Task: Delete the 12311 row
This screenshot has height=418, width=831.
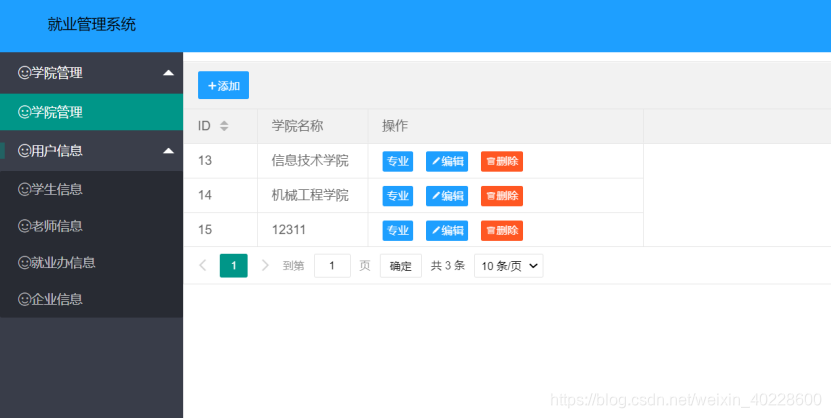Action: [502, 230]
